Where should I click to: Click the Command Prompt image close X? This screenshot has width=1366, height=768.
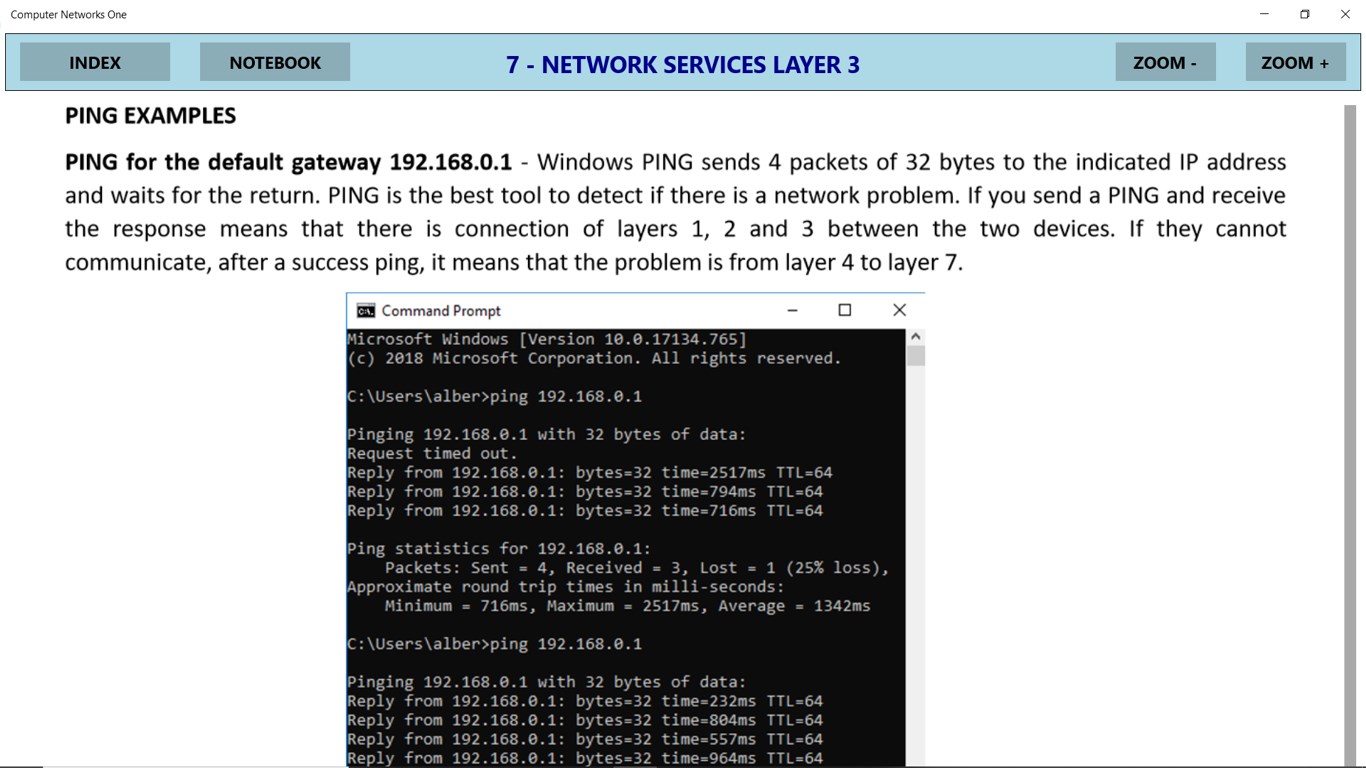(x=899, y=310)
